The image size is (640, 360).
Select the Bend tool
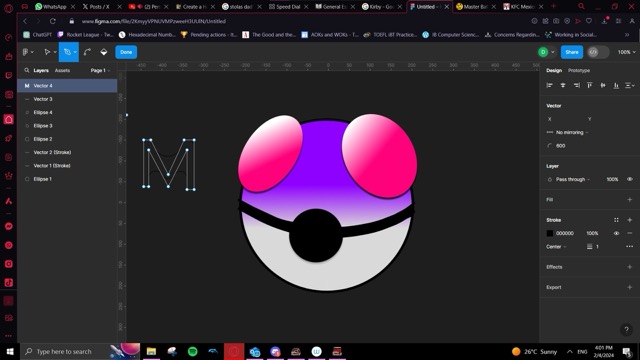tap(87, 52)
